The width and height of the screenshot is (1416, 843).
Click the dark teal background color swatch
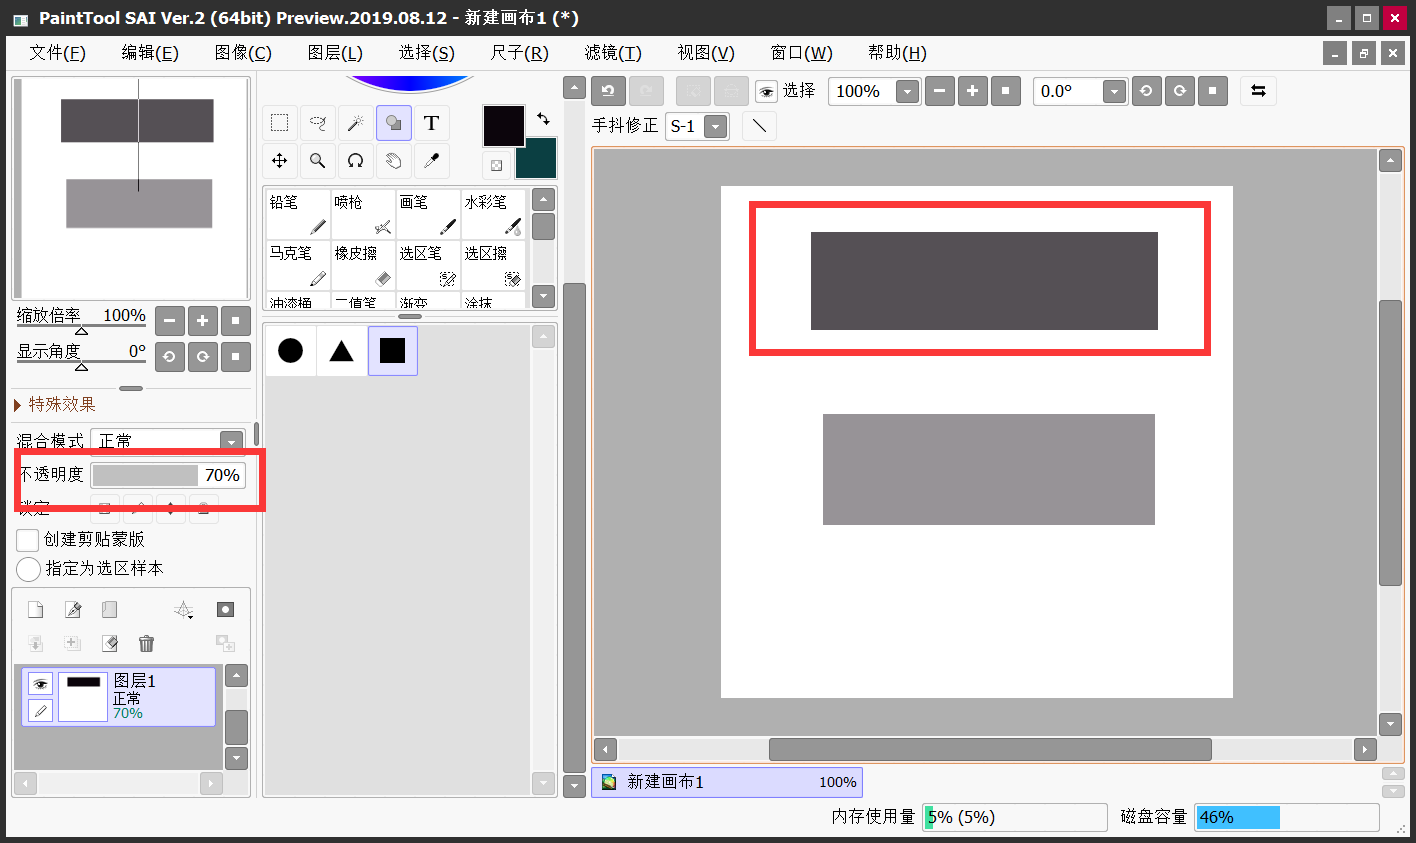click(537, 159)
